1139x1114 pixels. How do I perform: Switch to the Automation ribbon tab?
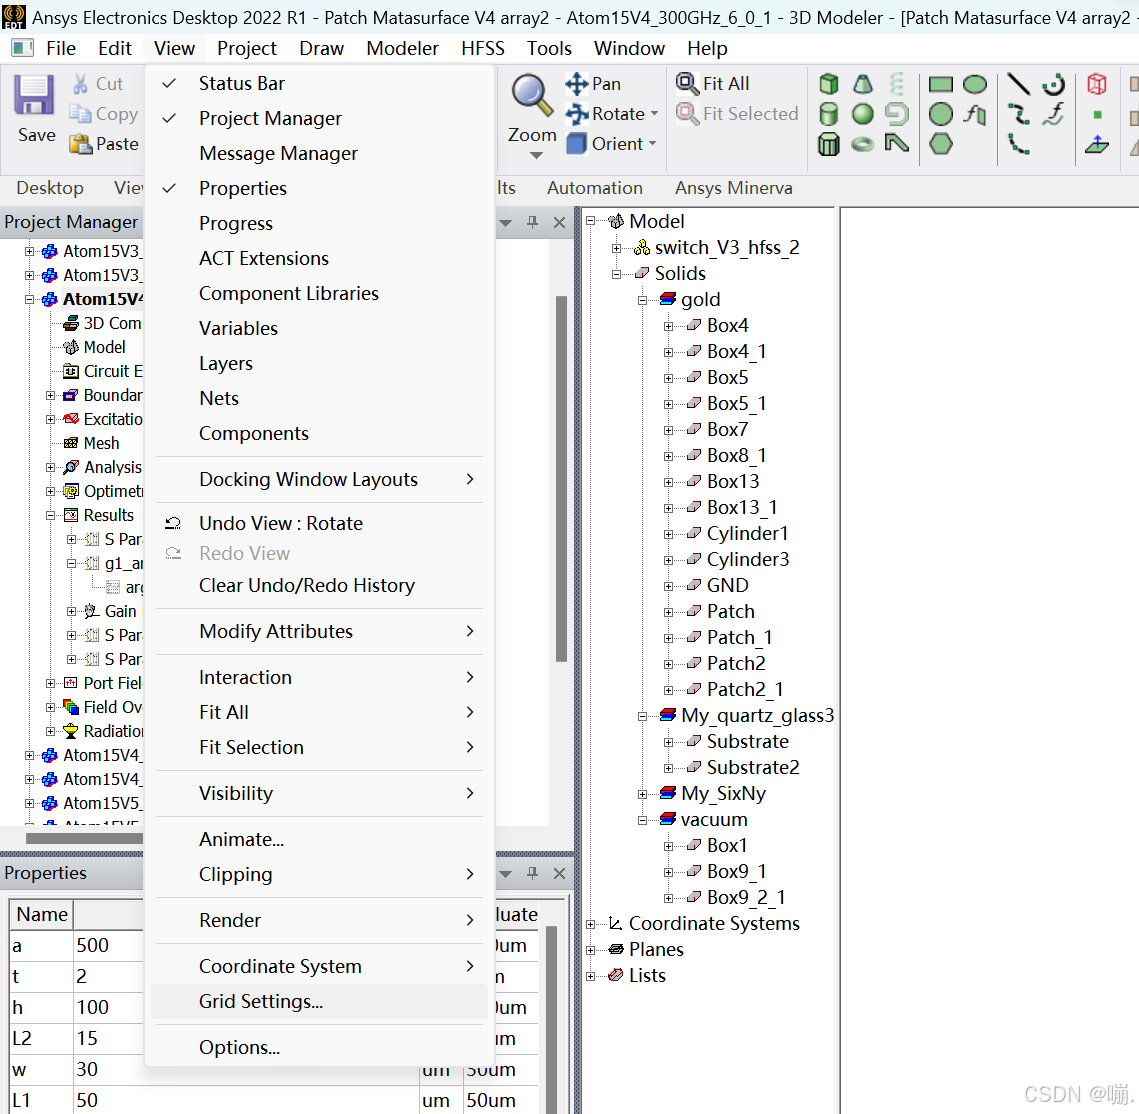pos(594,188)
